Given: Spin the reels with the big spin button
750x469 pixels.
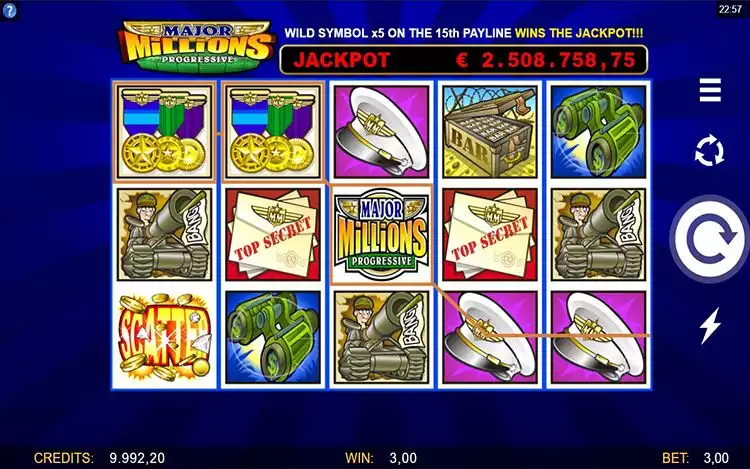Looking at the screenshot, I should (710, 239).
